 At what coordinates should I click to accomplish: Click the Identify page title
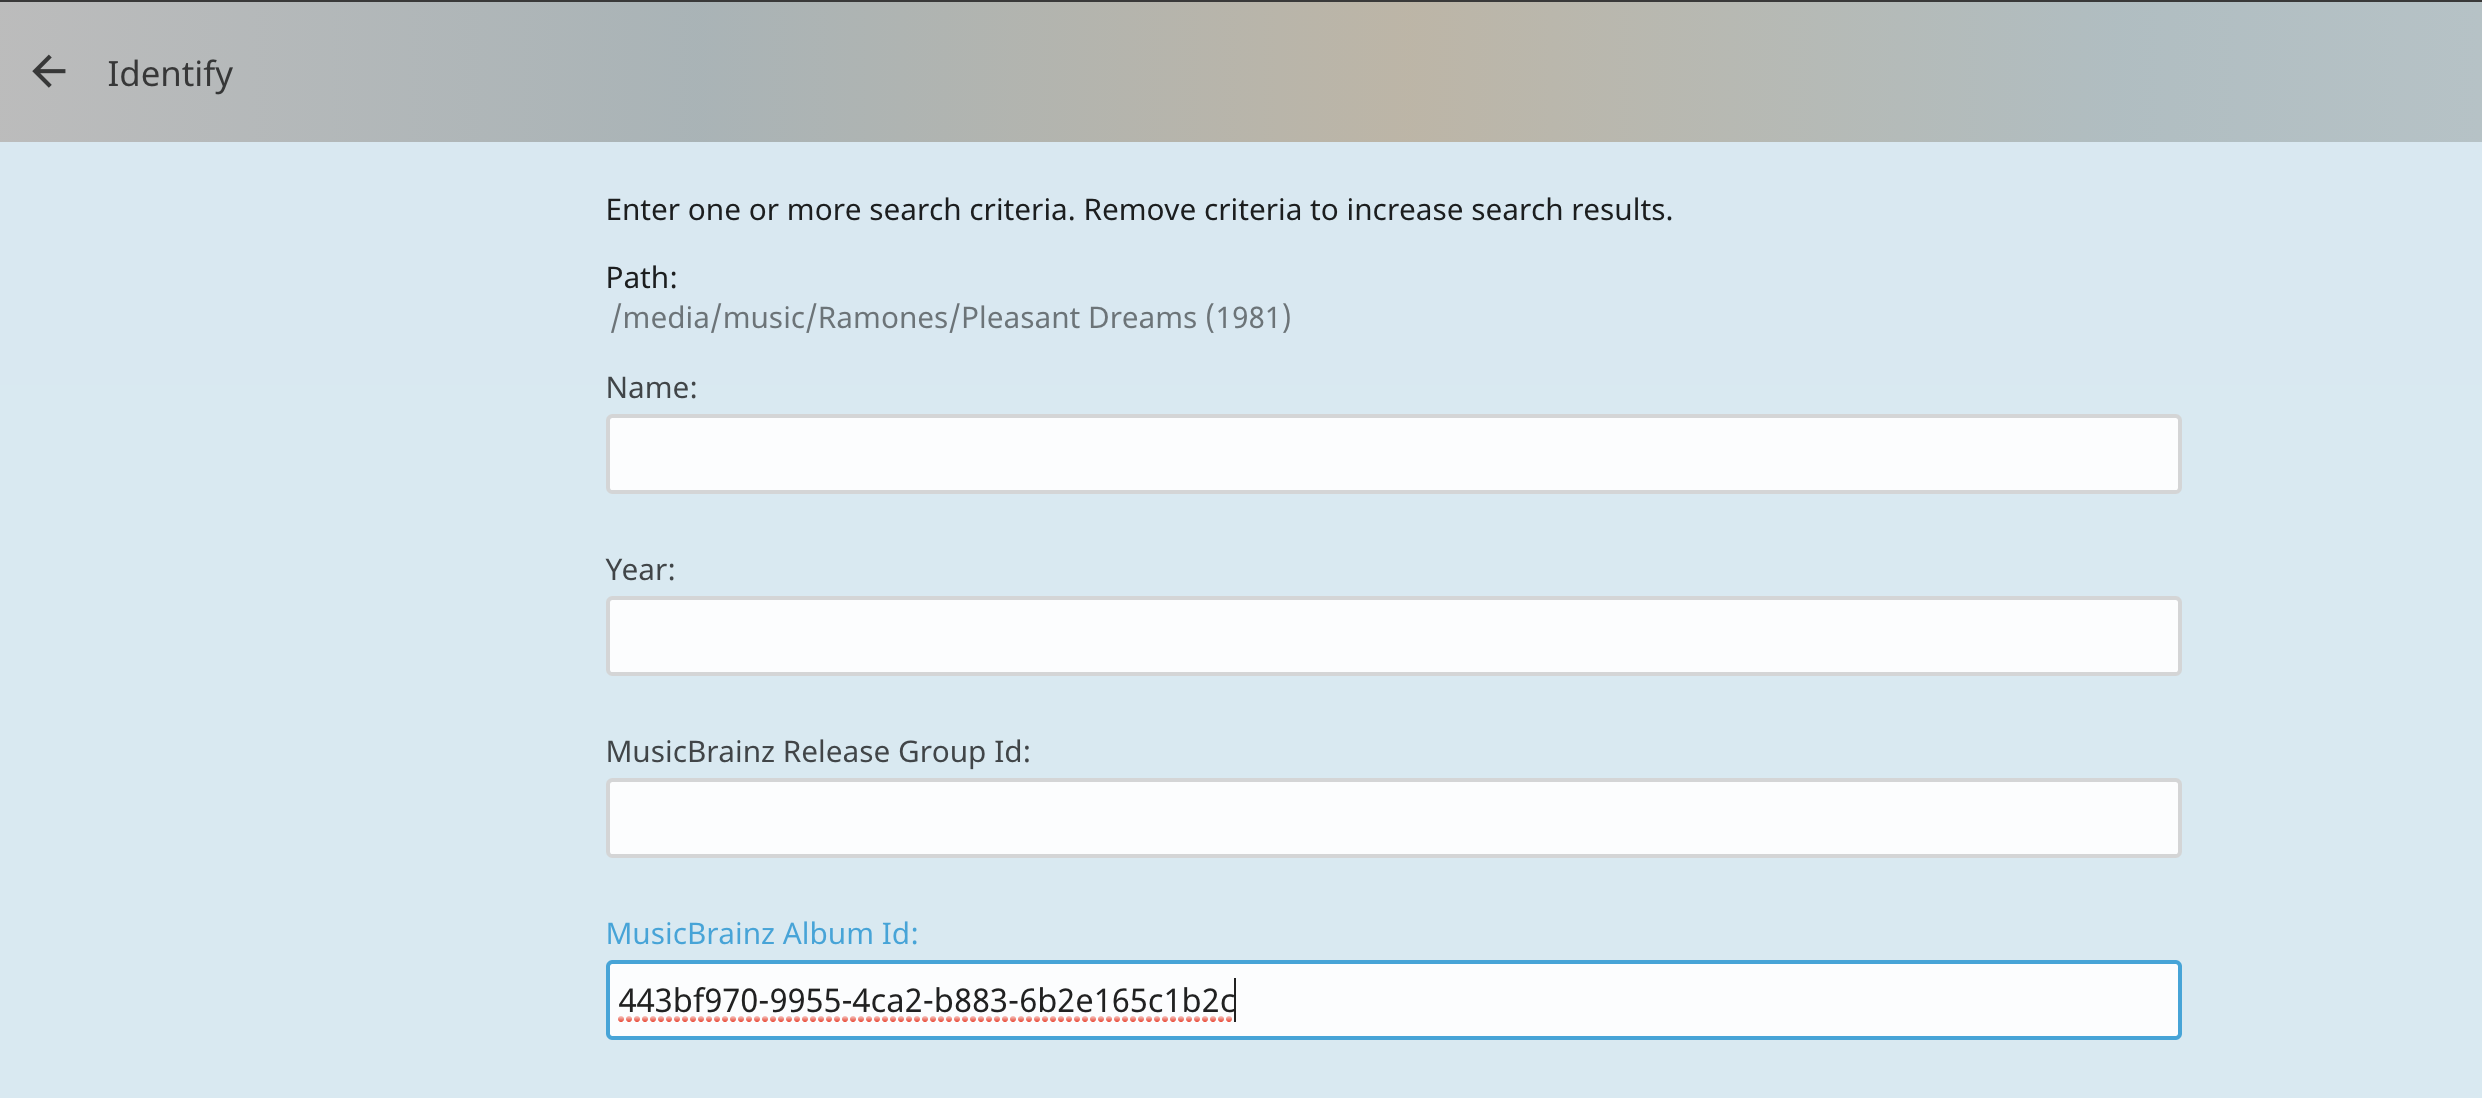point(170,74)
